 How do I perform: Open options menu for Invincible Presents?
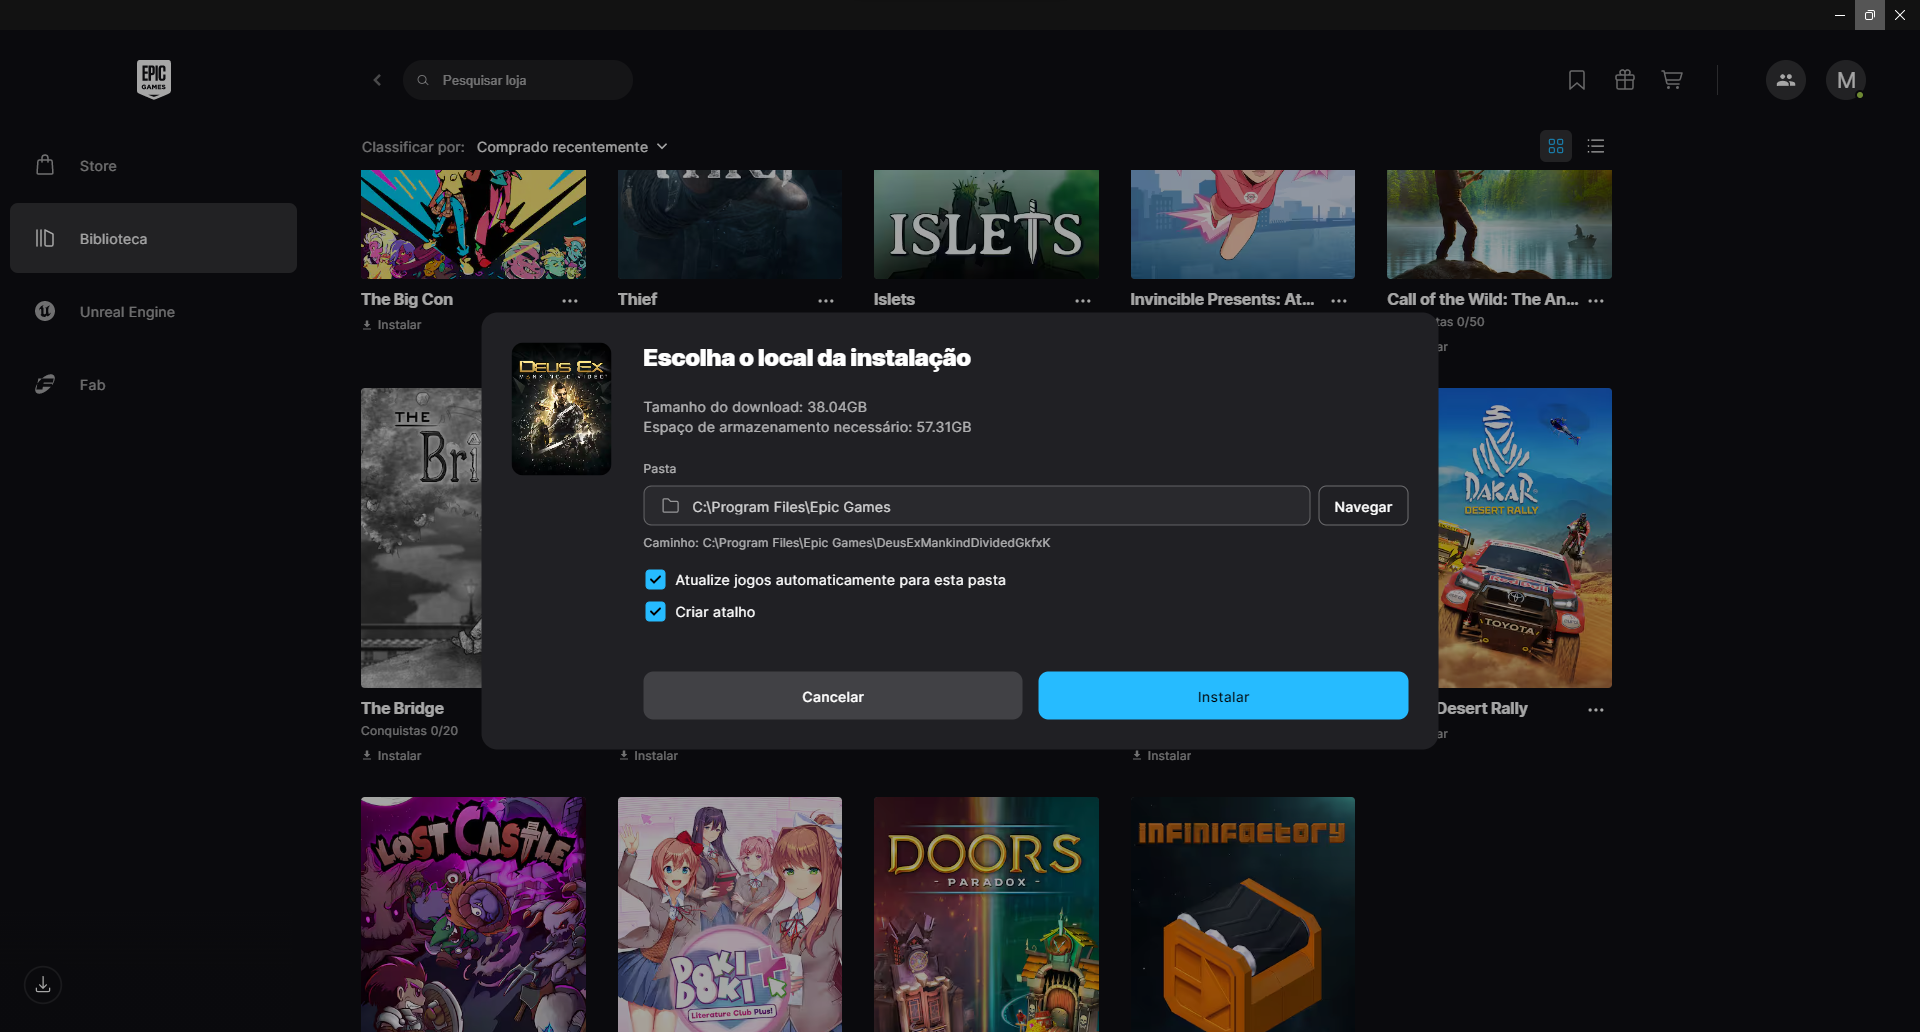tap(1339, 300)
